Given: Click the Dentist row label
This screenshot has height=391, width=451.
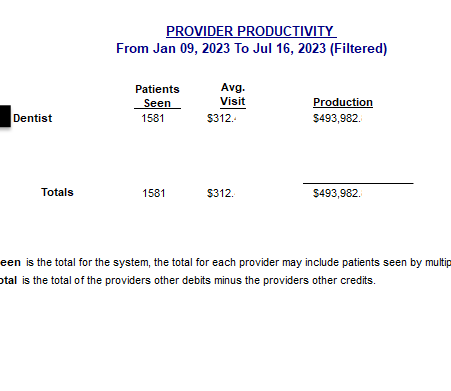Looking at the screenshot, I should [x=32, y=118].
